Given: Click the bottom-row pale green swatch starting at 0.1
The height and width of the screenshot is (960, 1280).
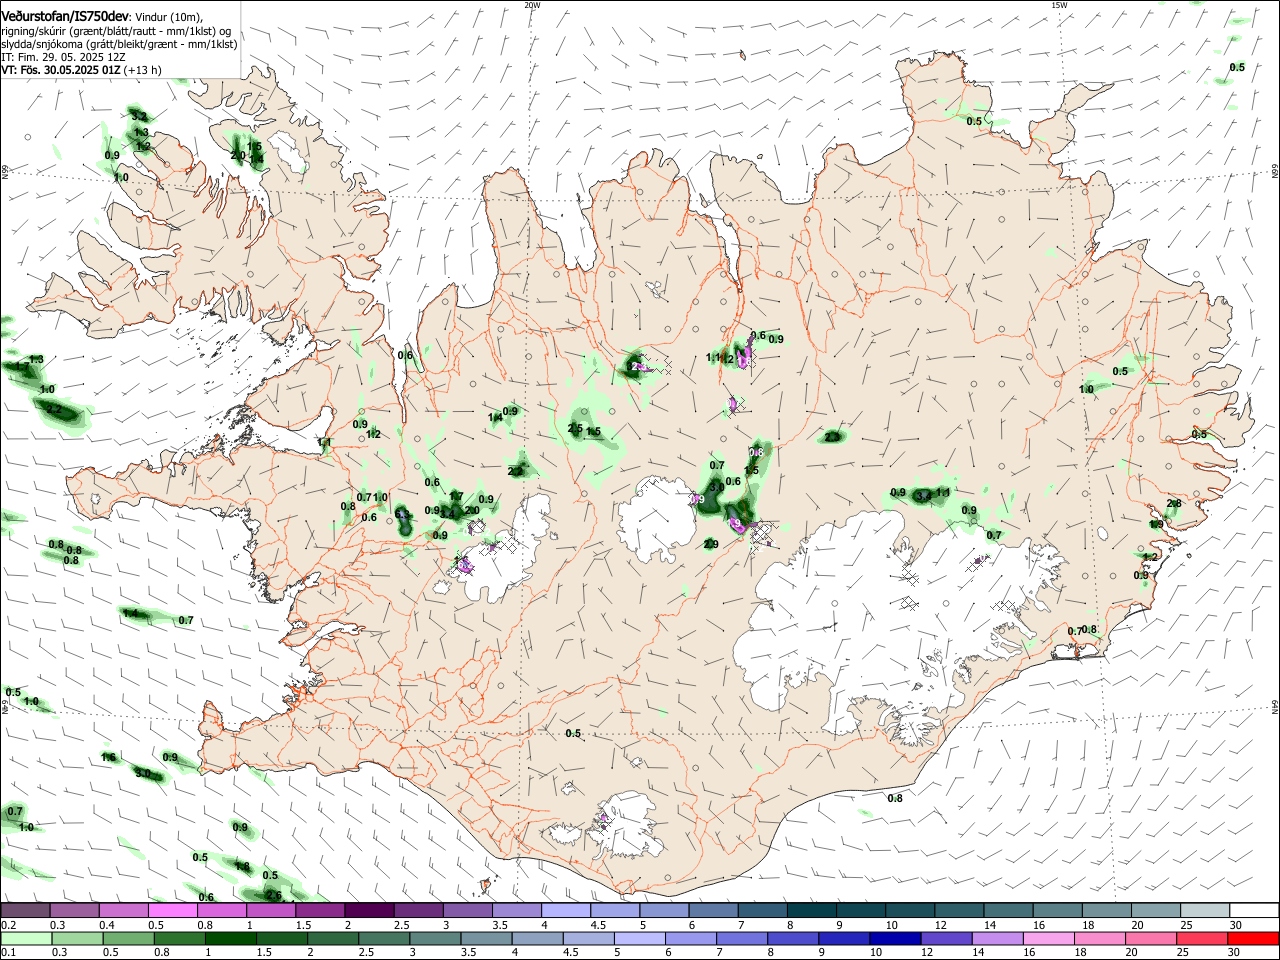Looking at the screenshot, I should [x=25, y=938].
